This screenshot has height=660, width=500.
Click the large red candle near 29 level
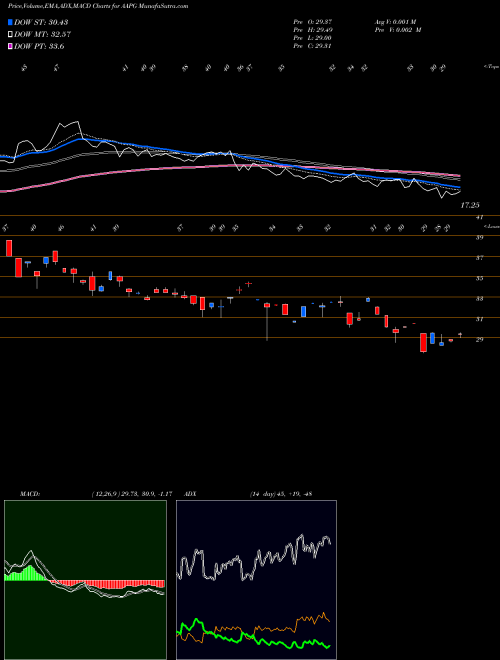pyautogui.click(x=423, y=342)
